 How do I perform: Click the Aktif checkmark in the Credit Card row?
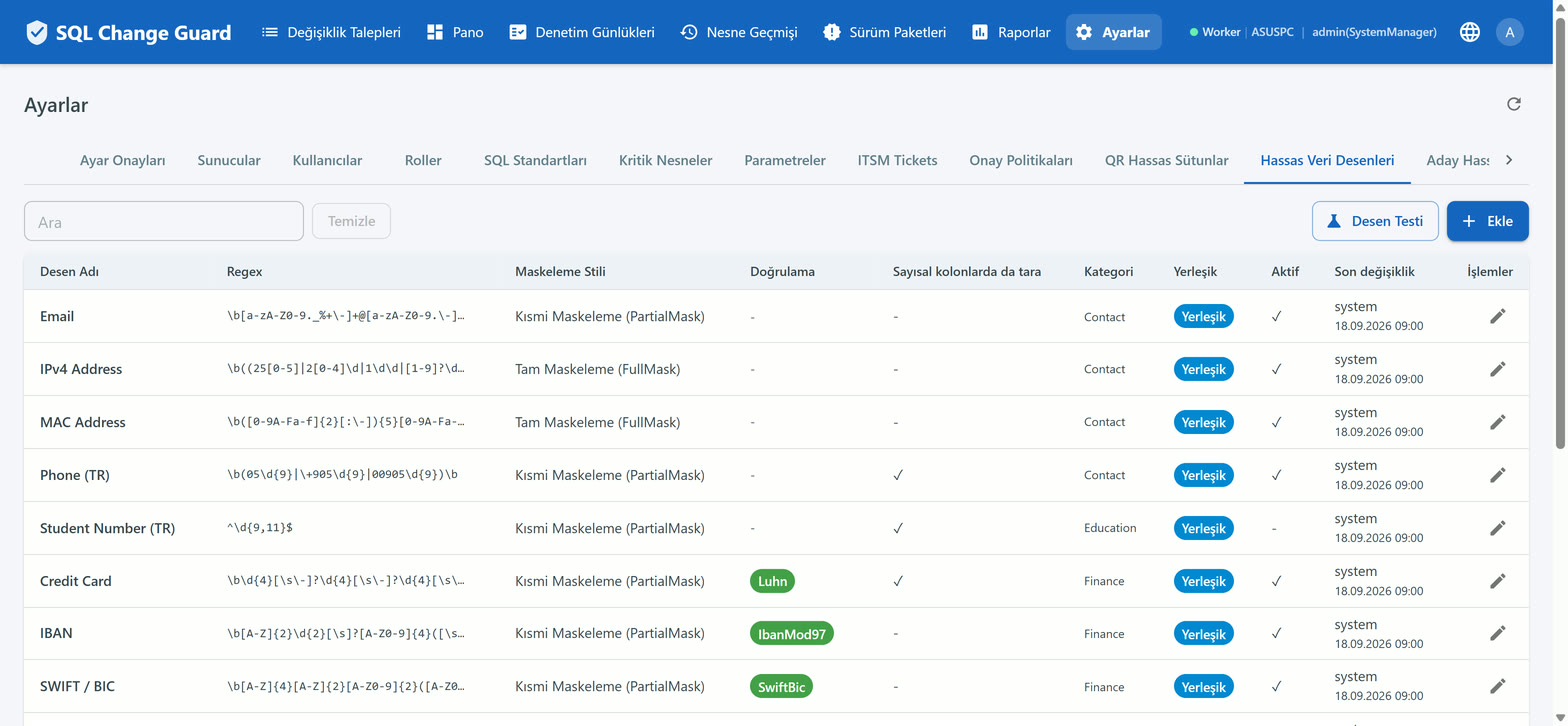click(1277, 581)
